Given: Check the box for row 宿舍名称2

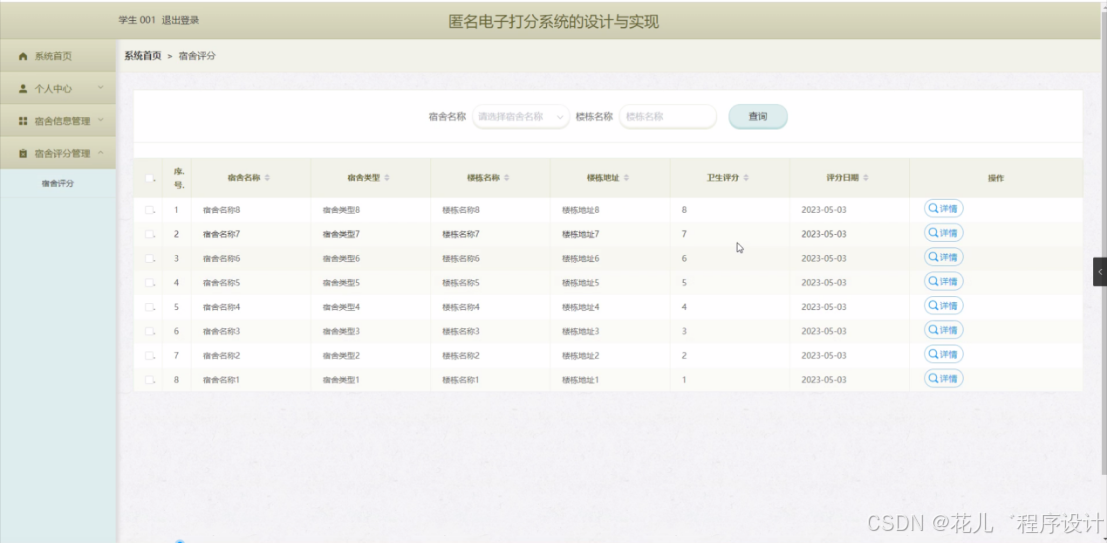Looking at the screenshot, I should tap(149, 356).
